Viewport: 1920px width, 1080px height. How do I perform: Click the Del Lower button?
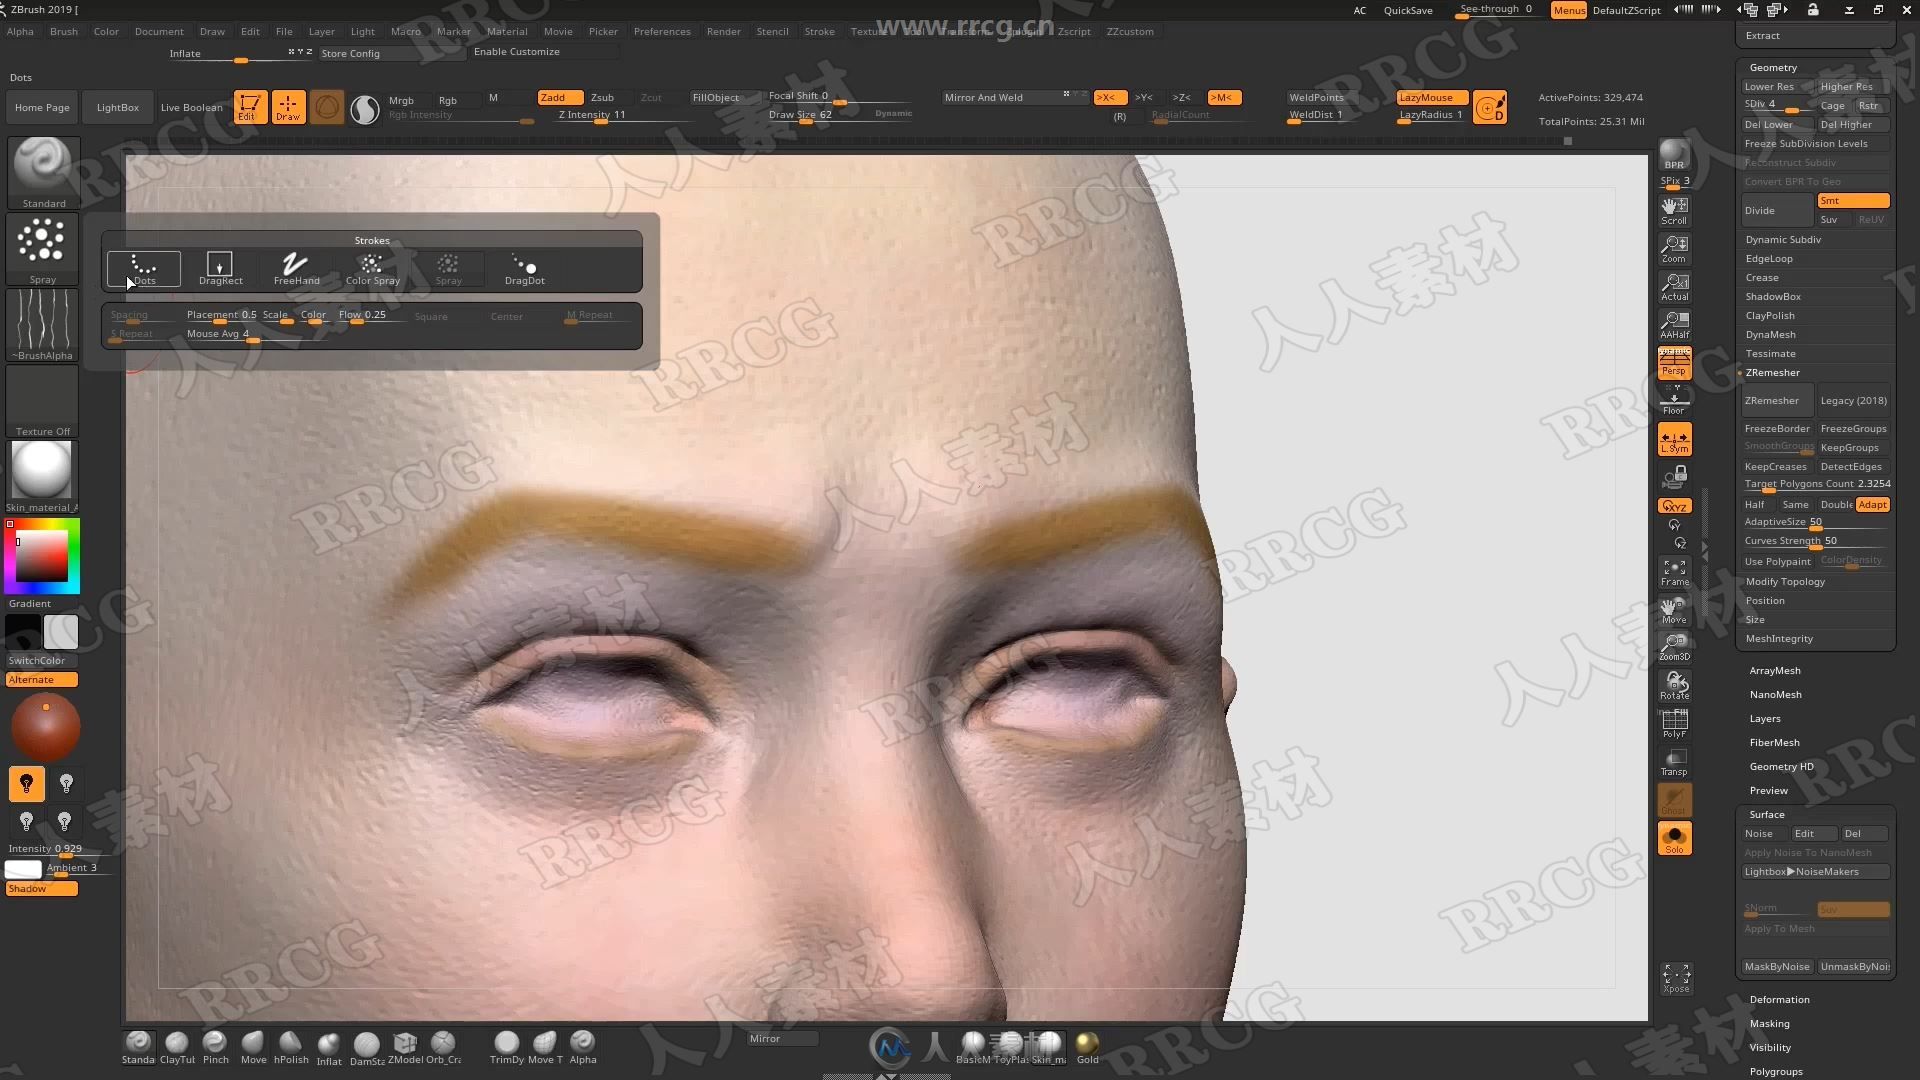1776,124
